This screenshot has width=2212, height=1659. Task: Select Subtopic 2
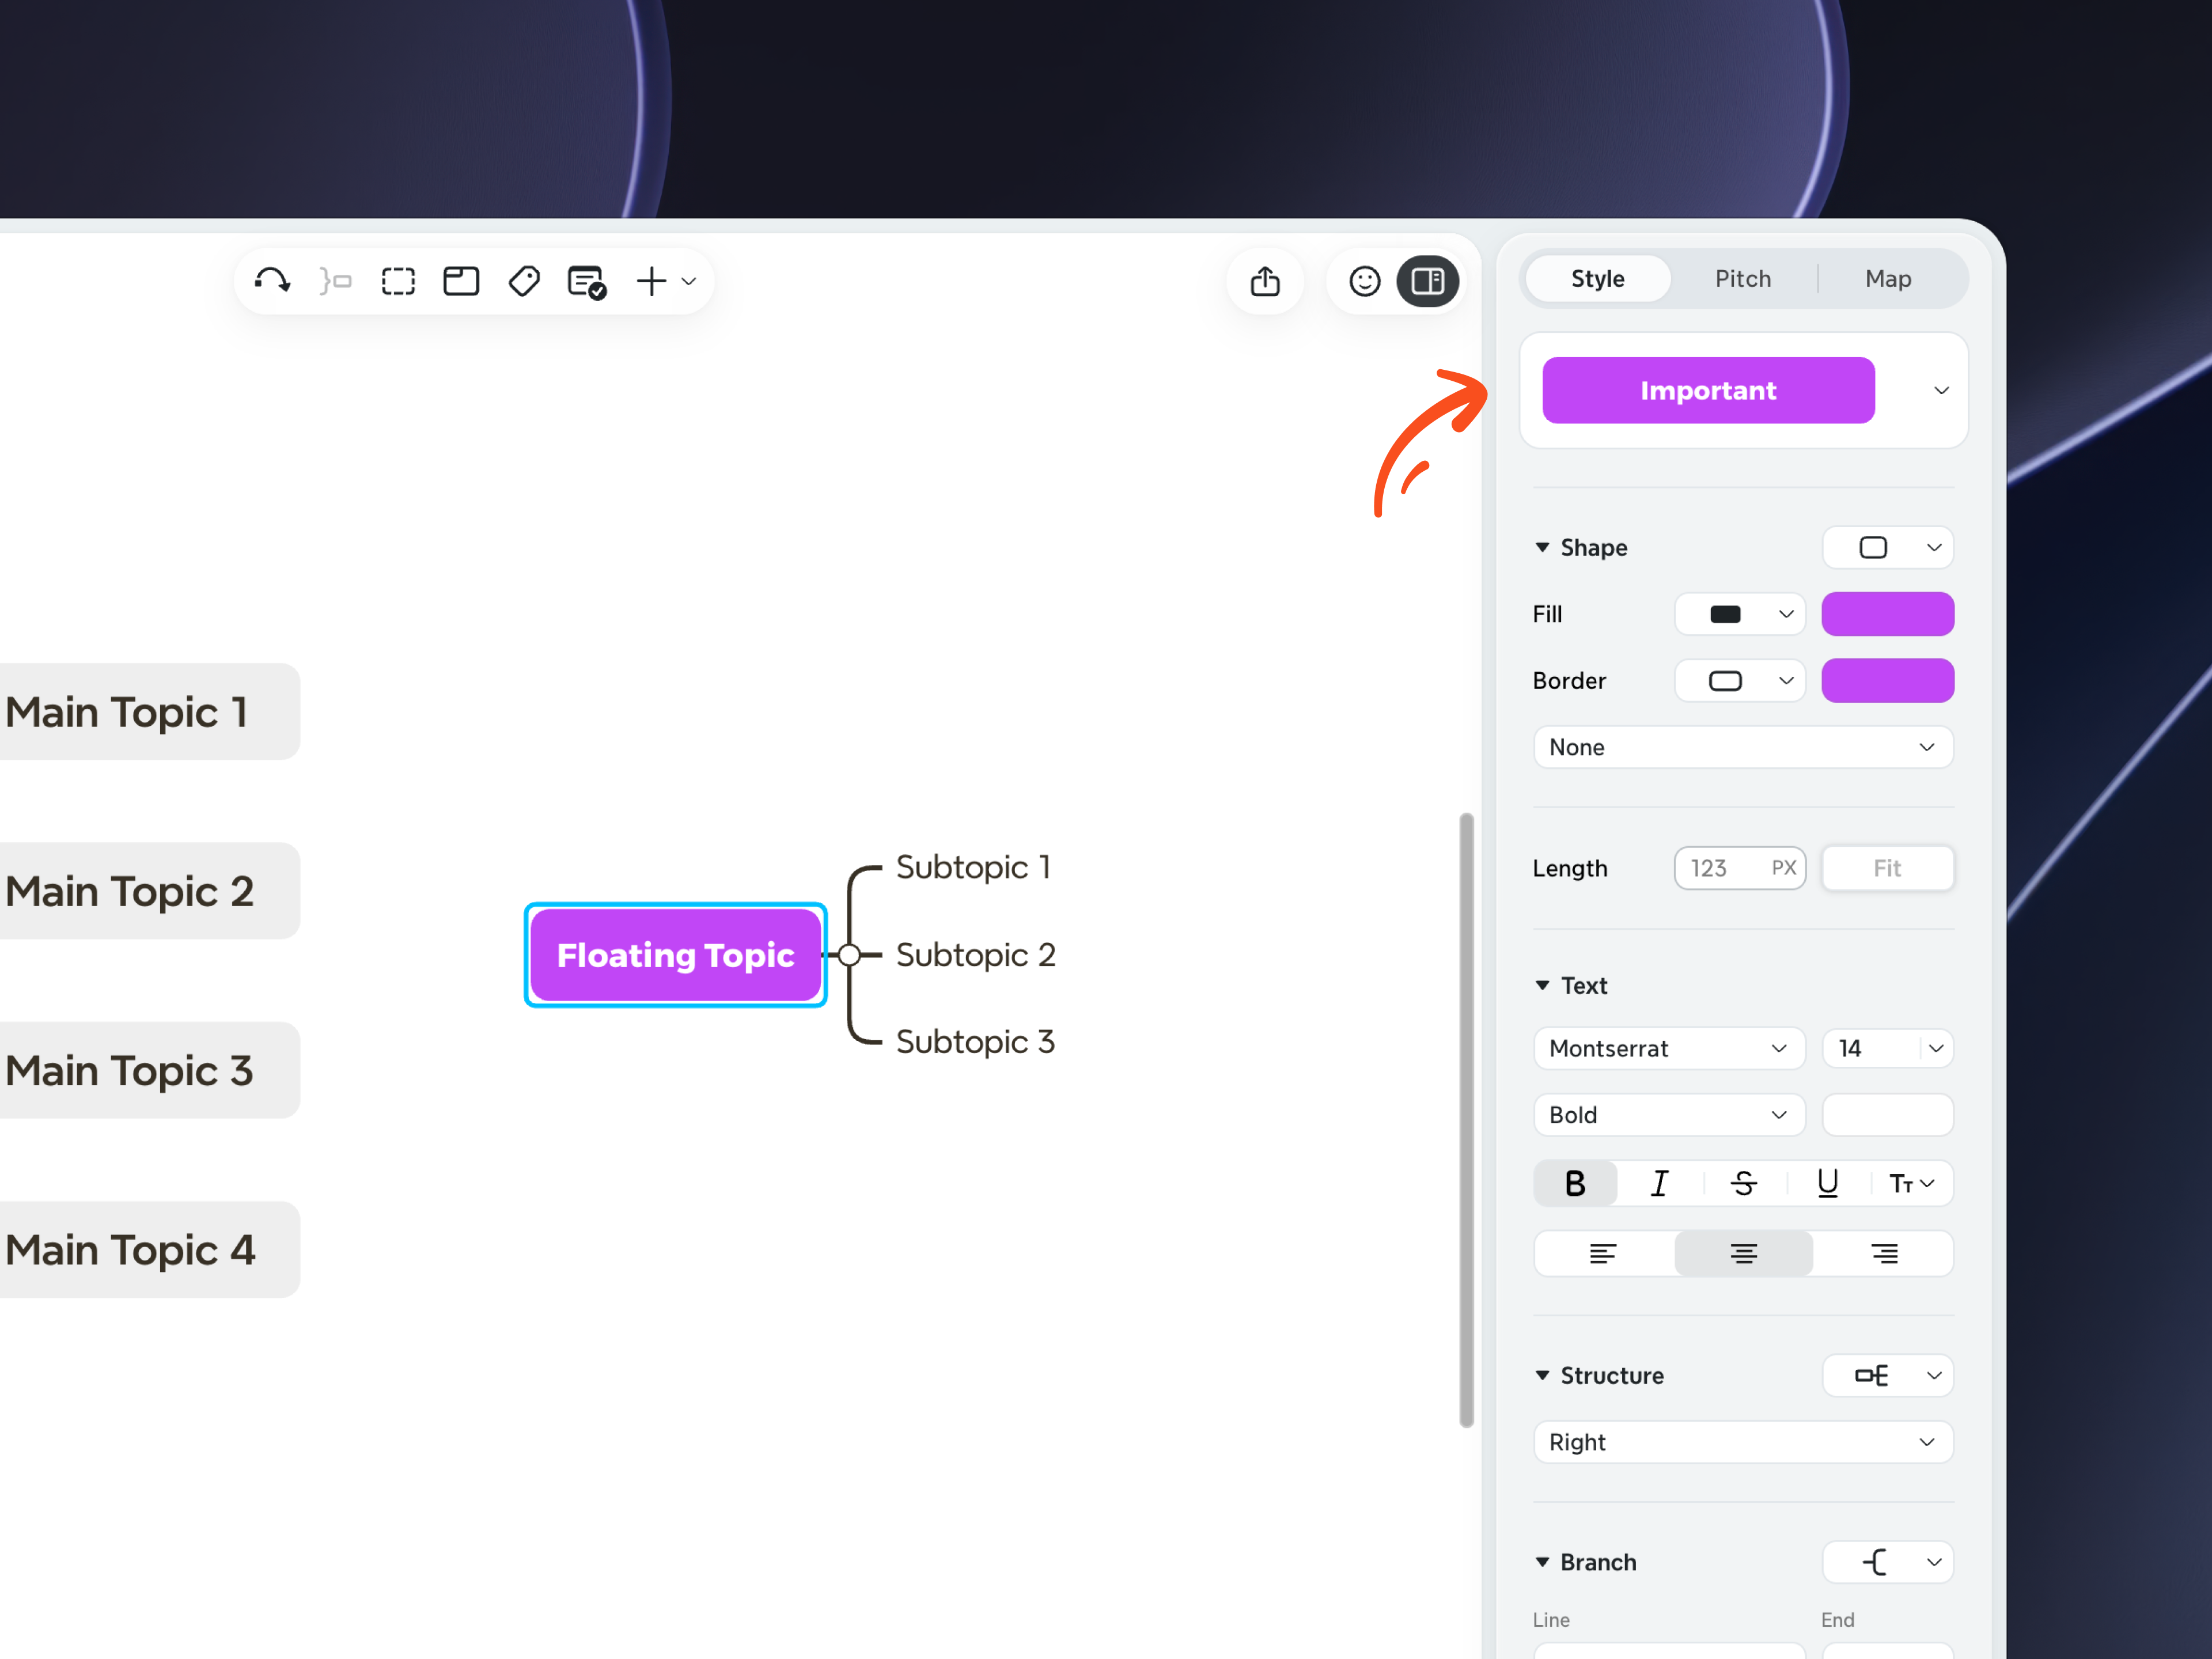975,955
